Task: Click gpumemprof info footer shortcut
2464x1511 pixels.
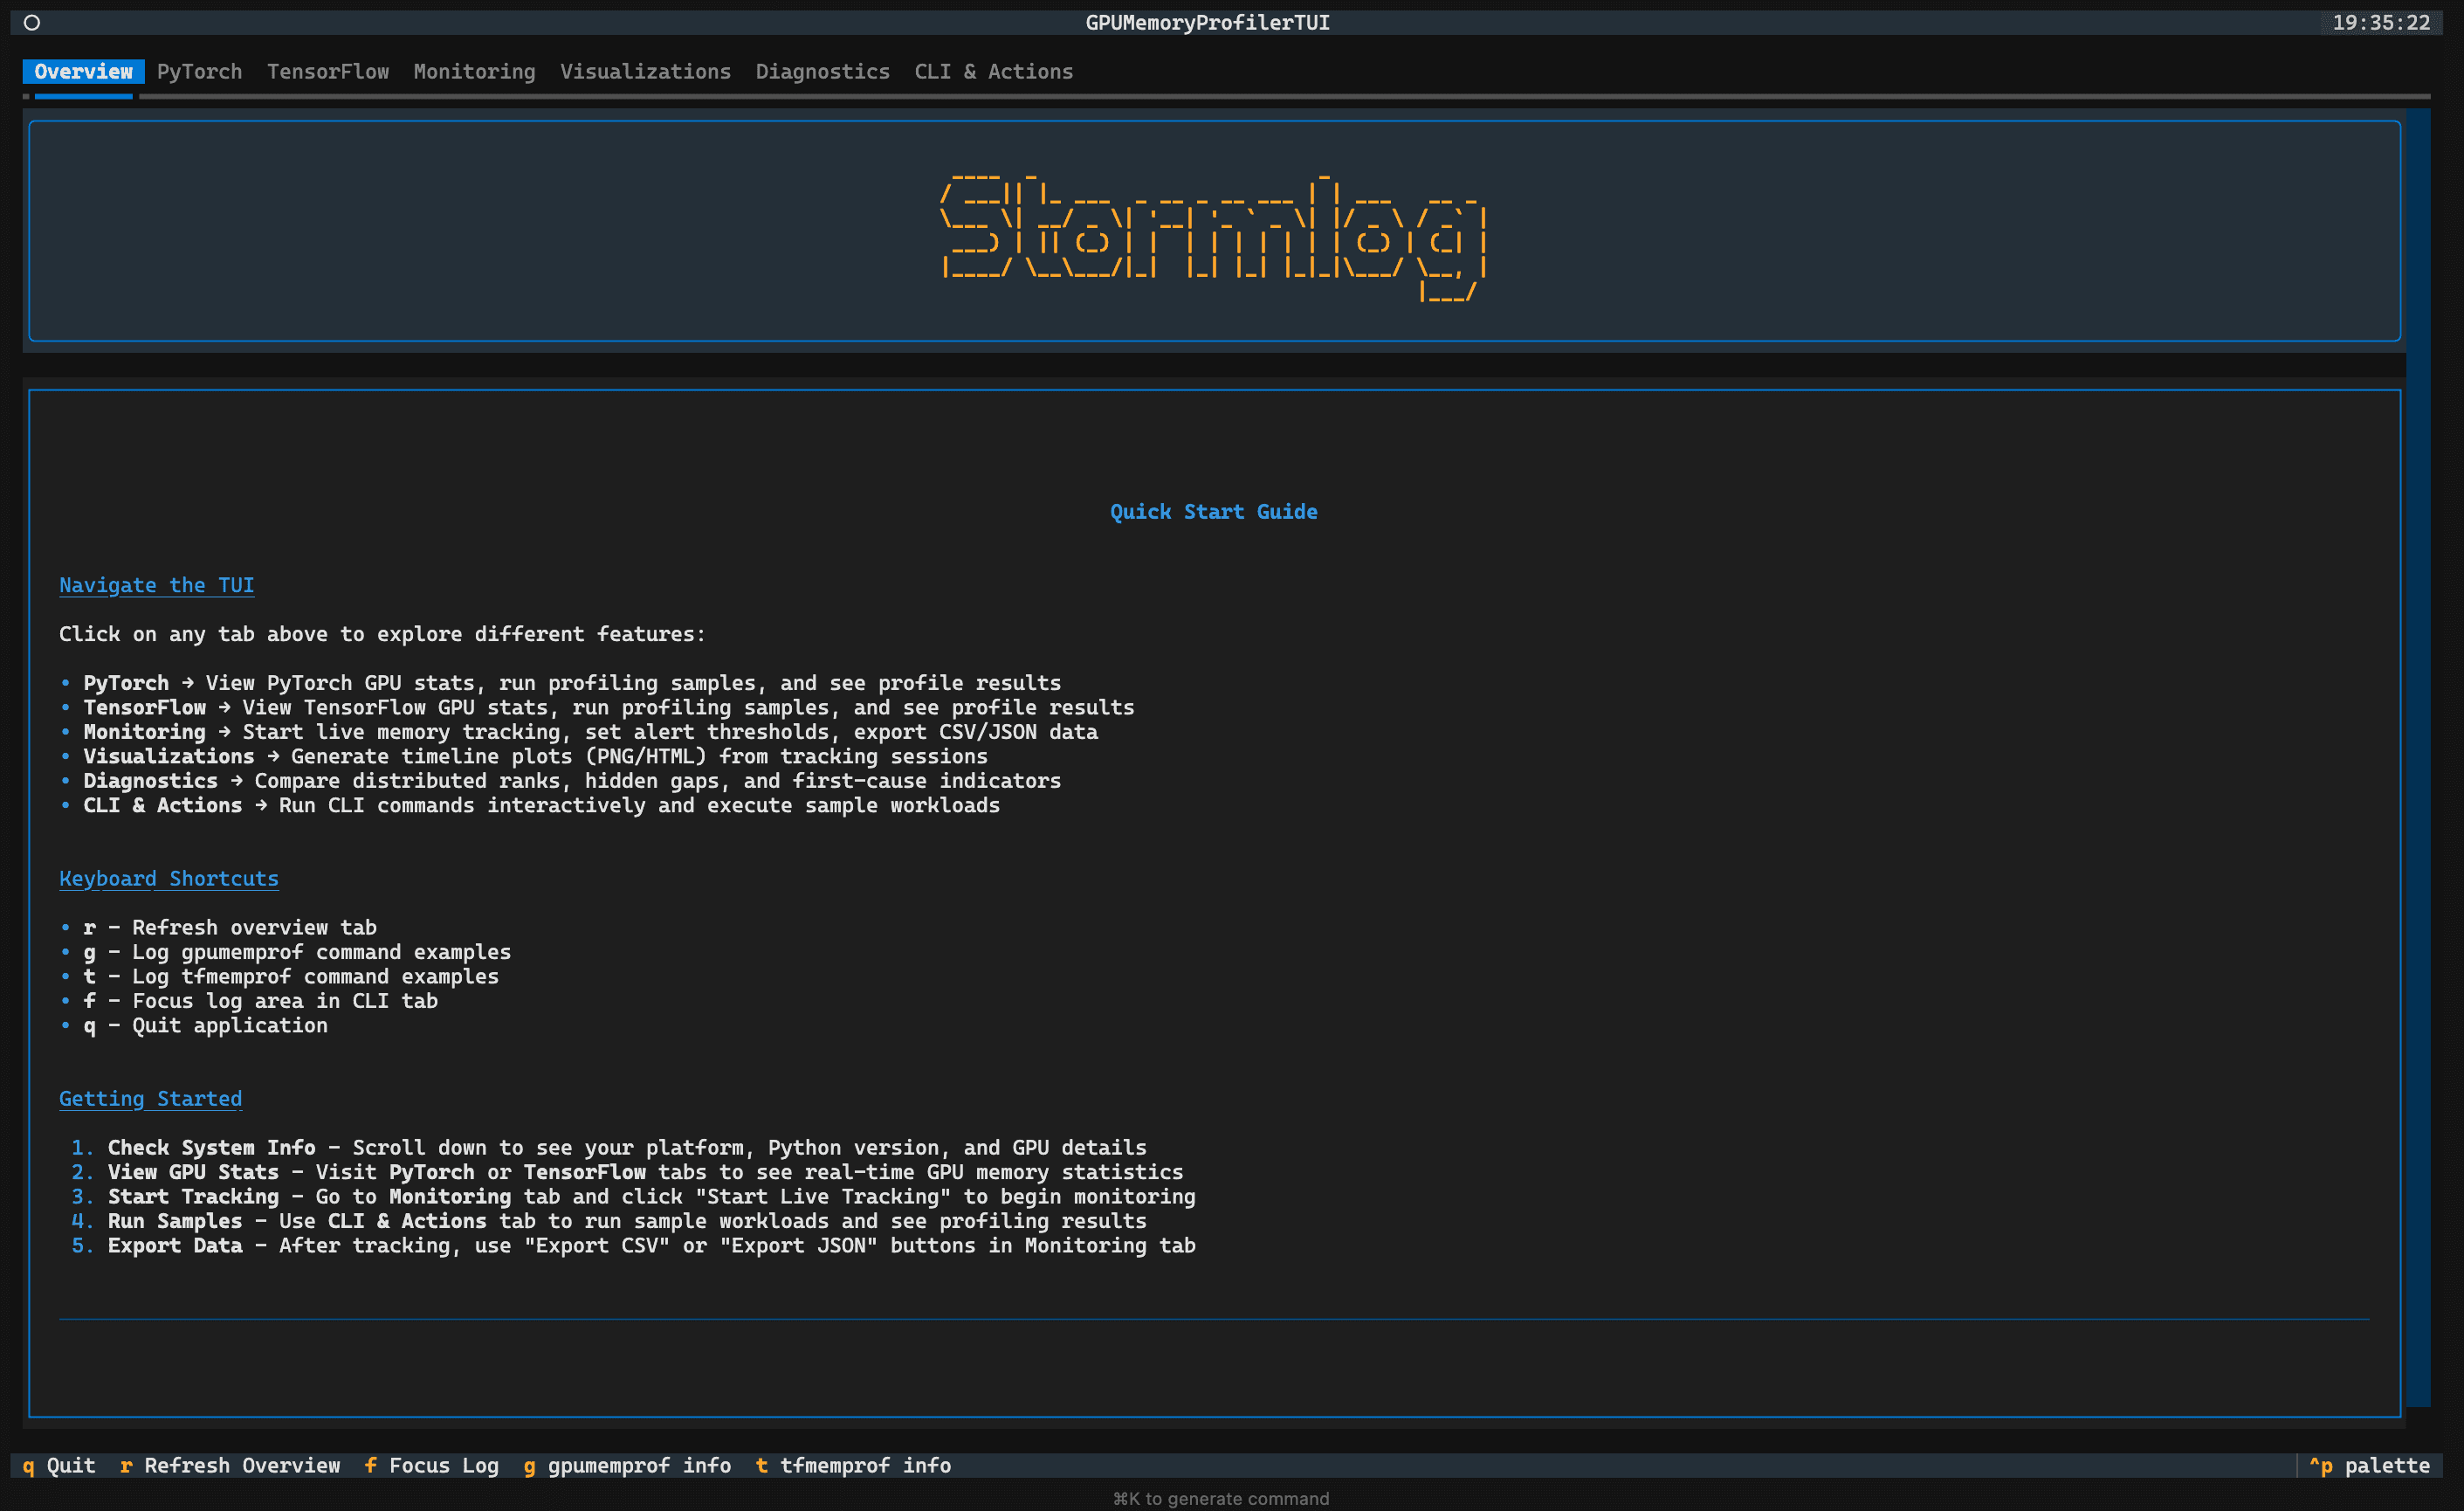Action: click(627, 1465)
